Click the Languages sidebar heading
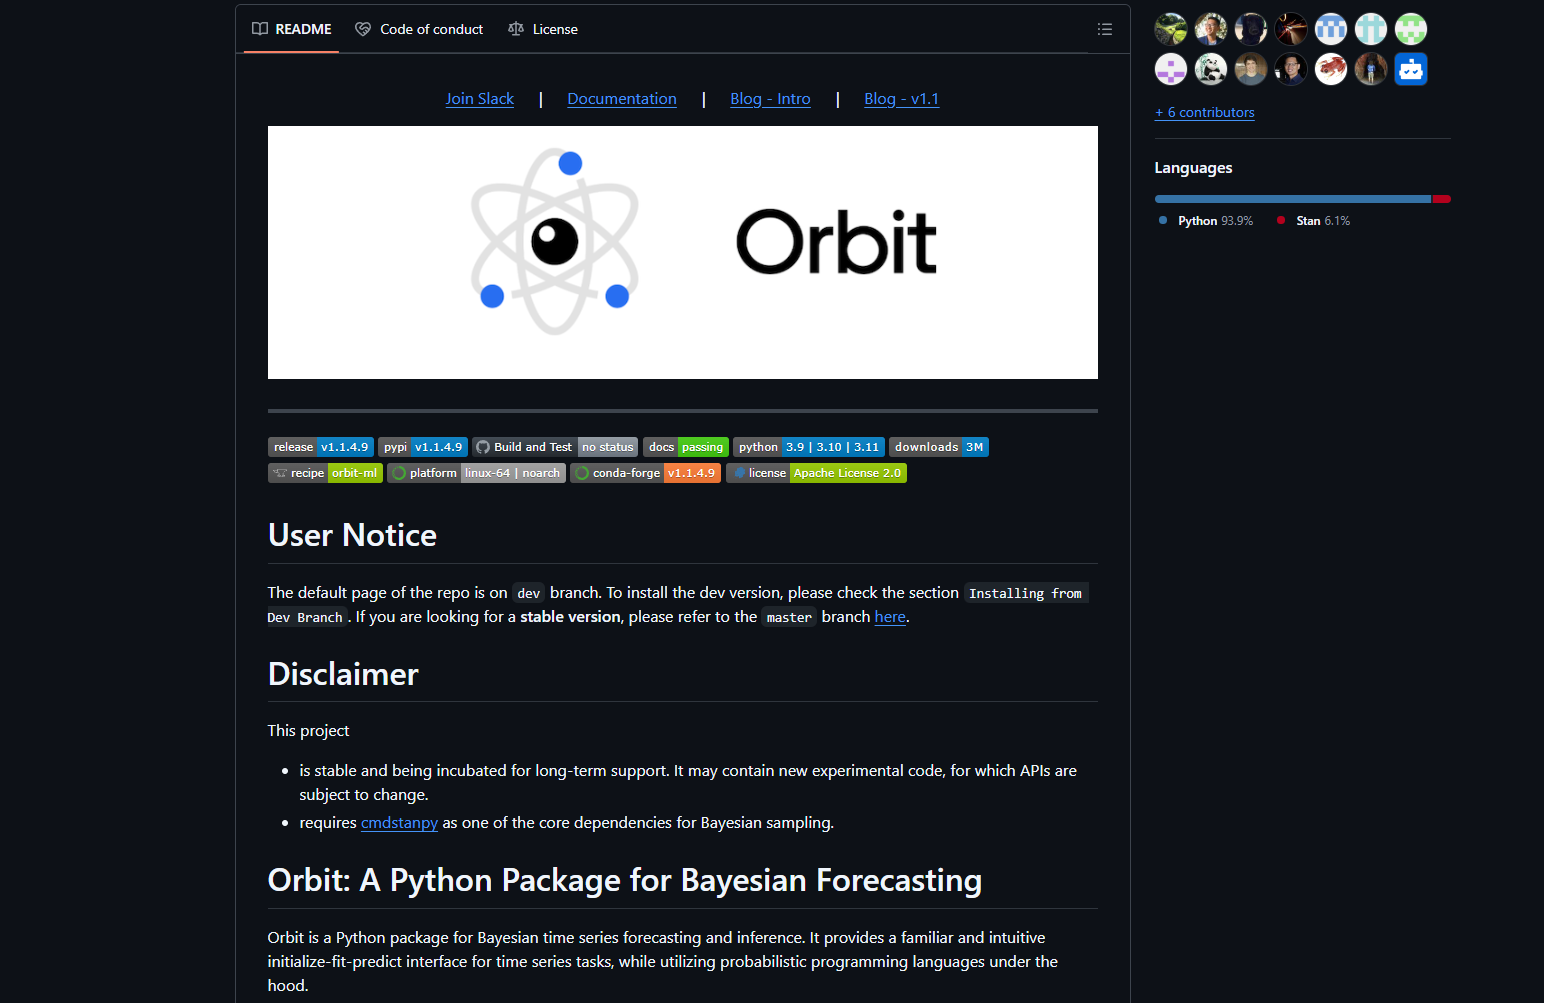Image resolution: width=1544 pixels, height=1003 pixels. pyautogui.click(x=1193, y=168)
